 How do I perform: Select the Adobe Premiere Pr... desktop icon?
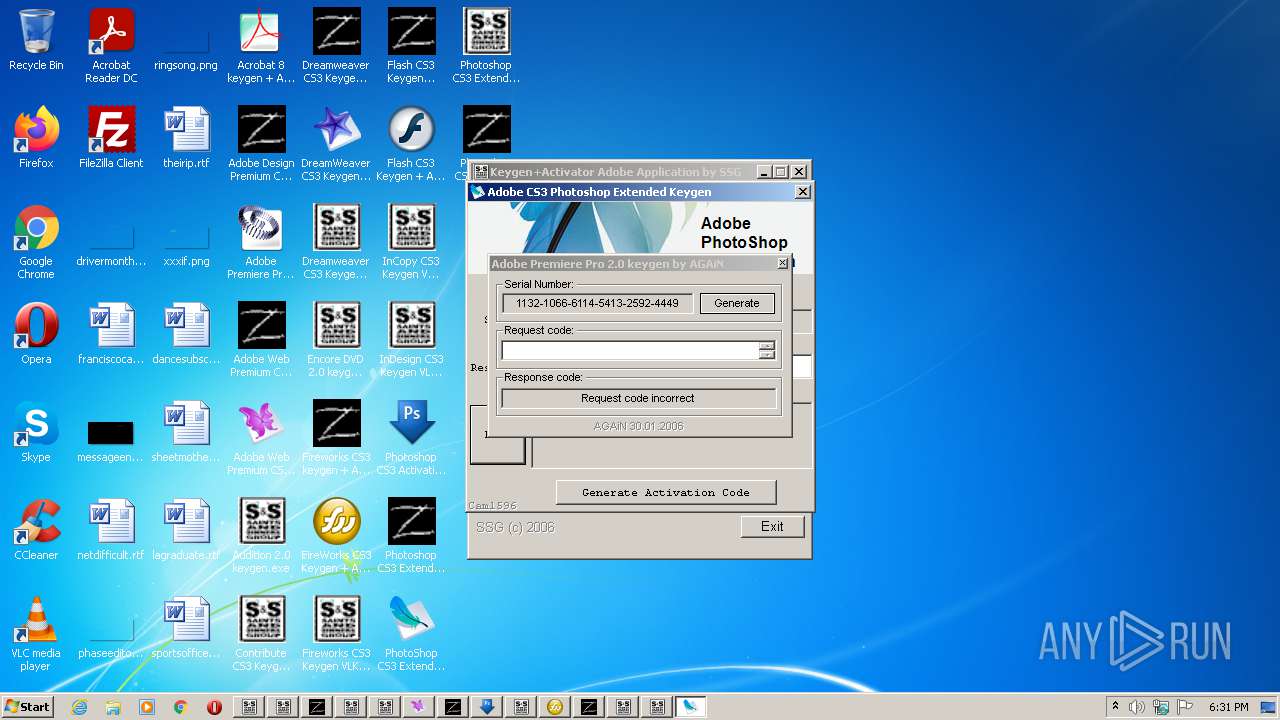point(261,242)
